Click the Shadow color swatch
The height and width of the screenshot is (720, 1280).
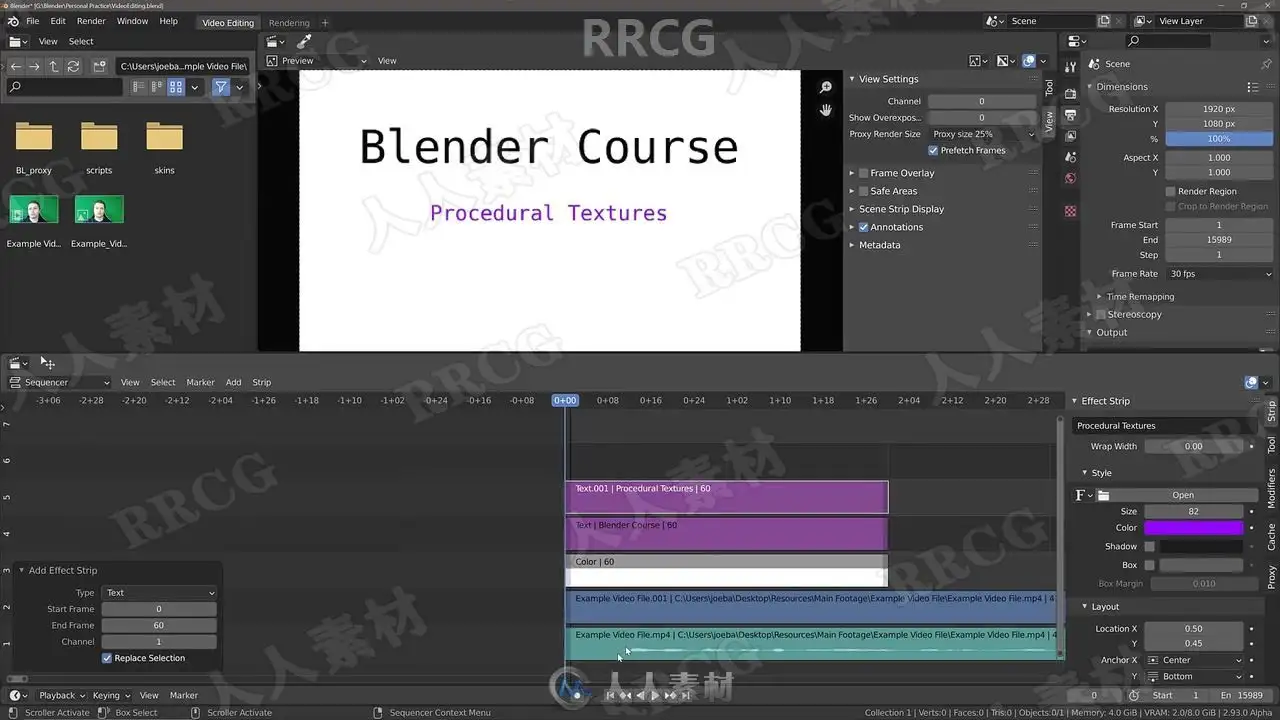click(x=1201, y=547)
